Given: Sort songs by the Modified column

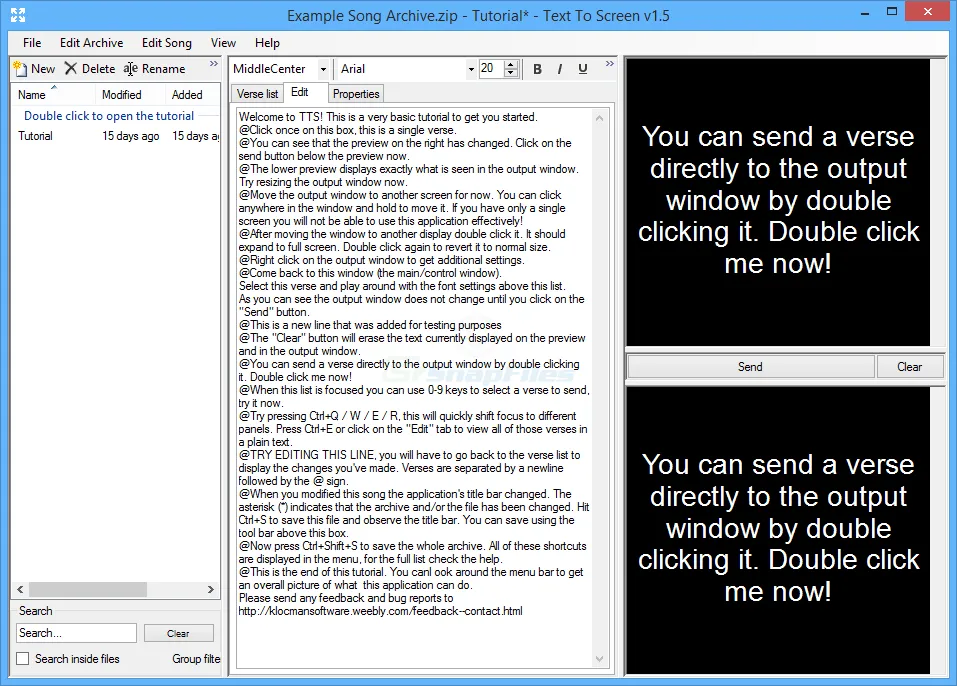Looking at the screenshot, I should coord(130,95).
